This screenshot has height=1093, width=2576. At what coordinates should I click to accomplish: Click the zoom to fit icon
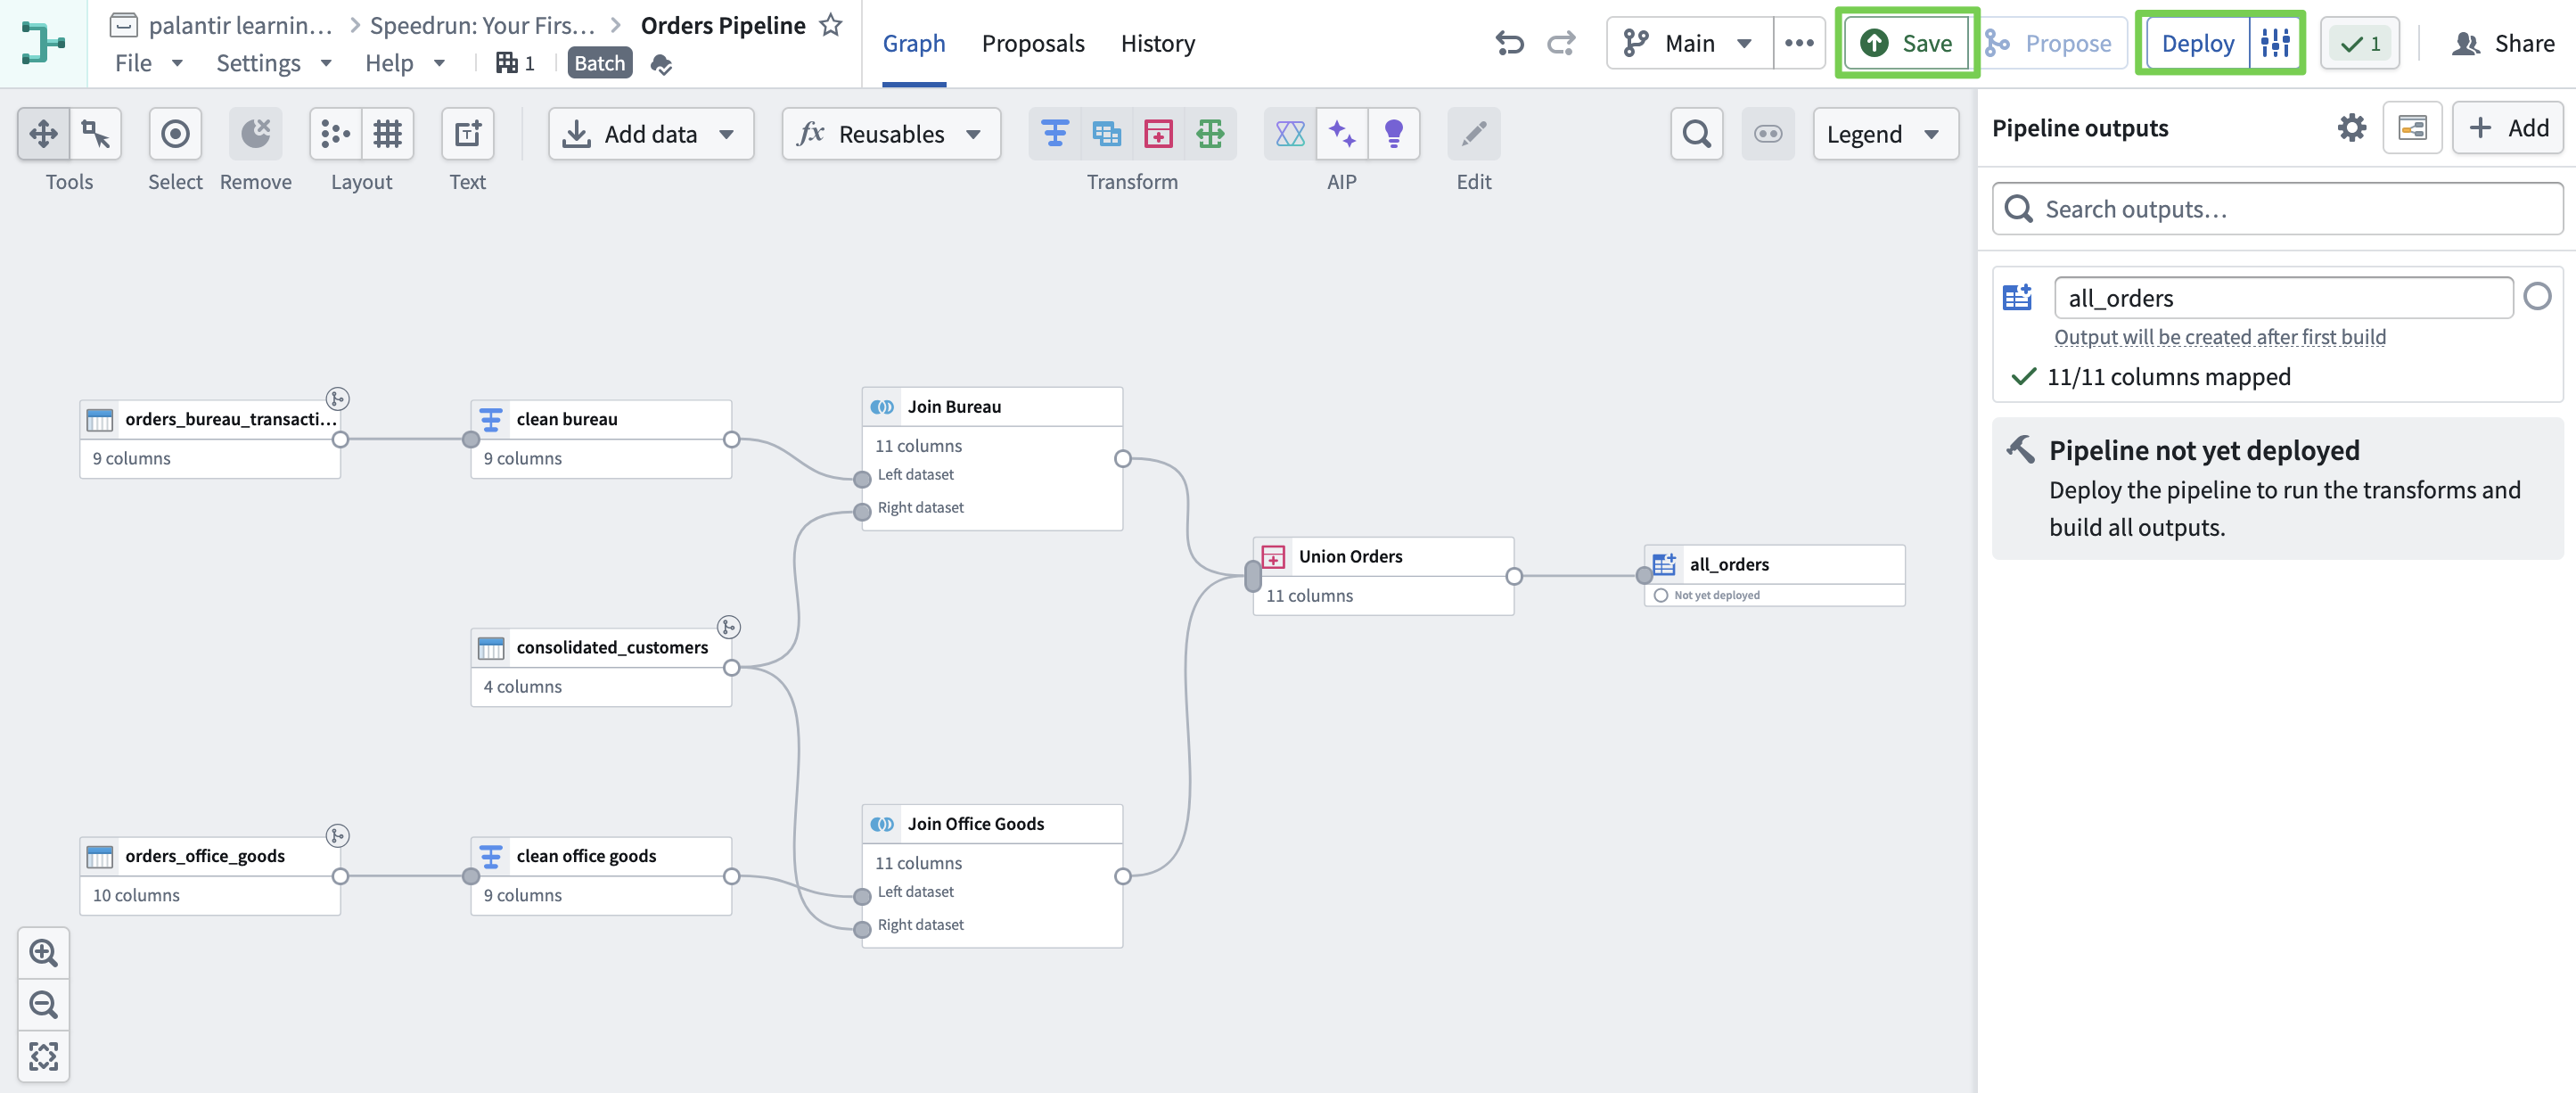43,1056
